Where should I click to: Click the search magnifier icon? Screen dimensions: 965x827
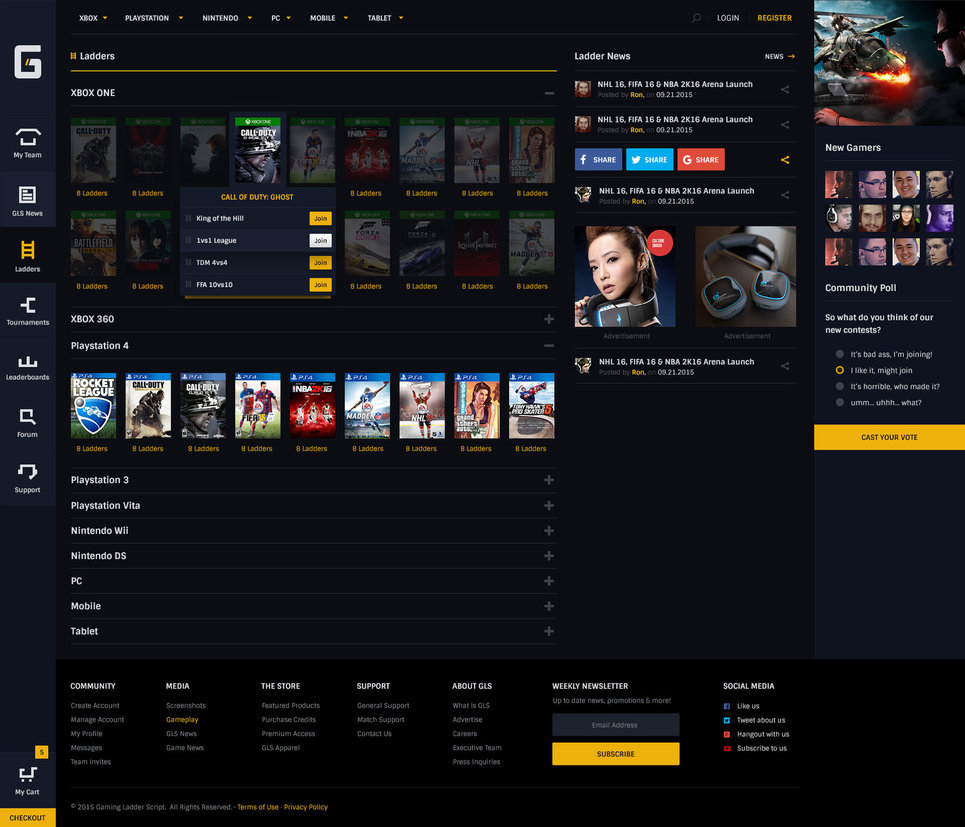[696, 18]
